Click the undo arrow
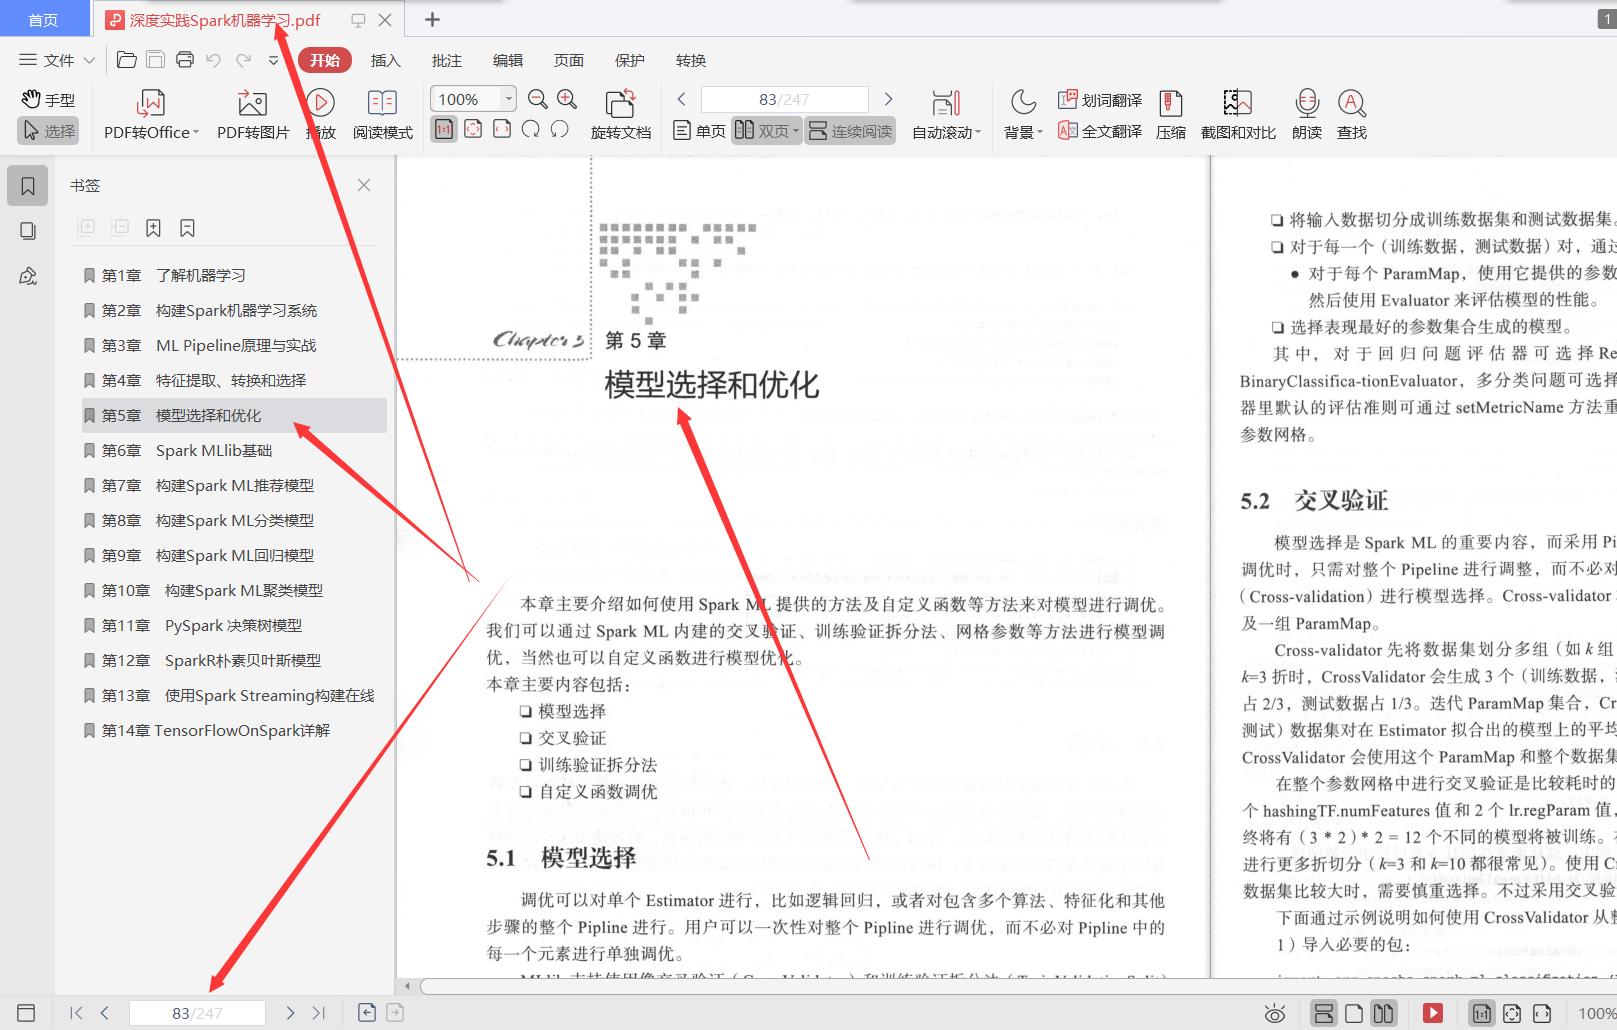Image resolution: width=1617 pixels, height=1030 pixels. [x=213, y=60]
